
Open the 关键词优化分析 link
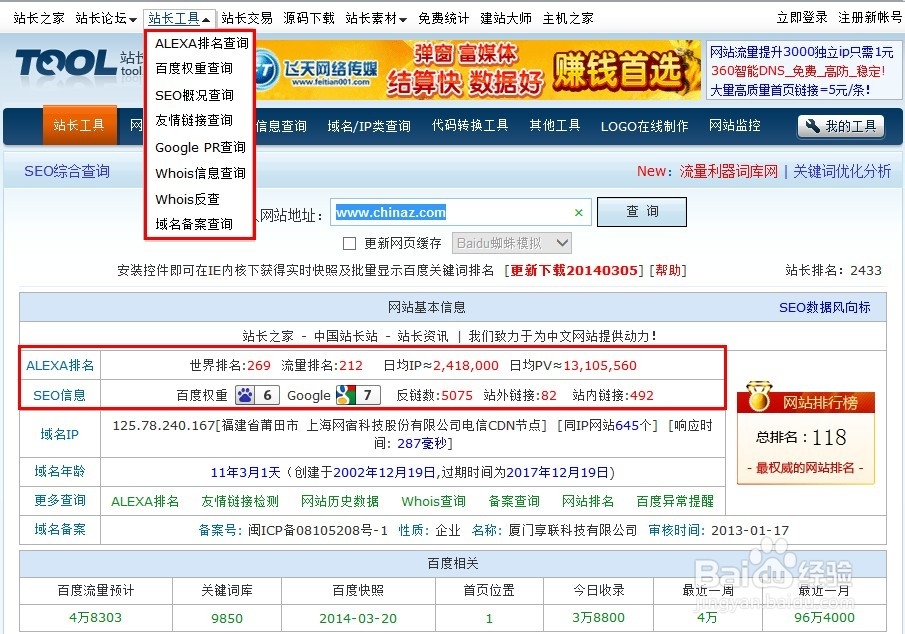tap(842, 171)
